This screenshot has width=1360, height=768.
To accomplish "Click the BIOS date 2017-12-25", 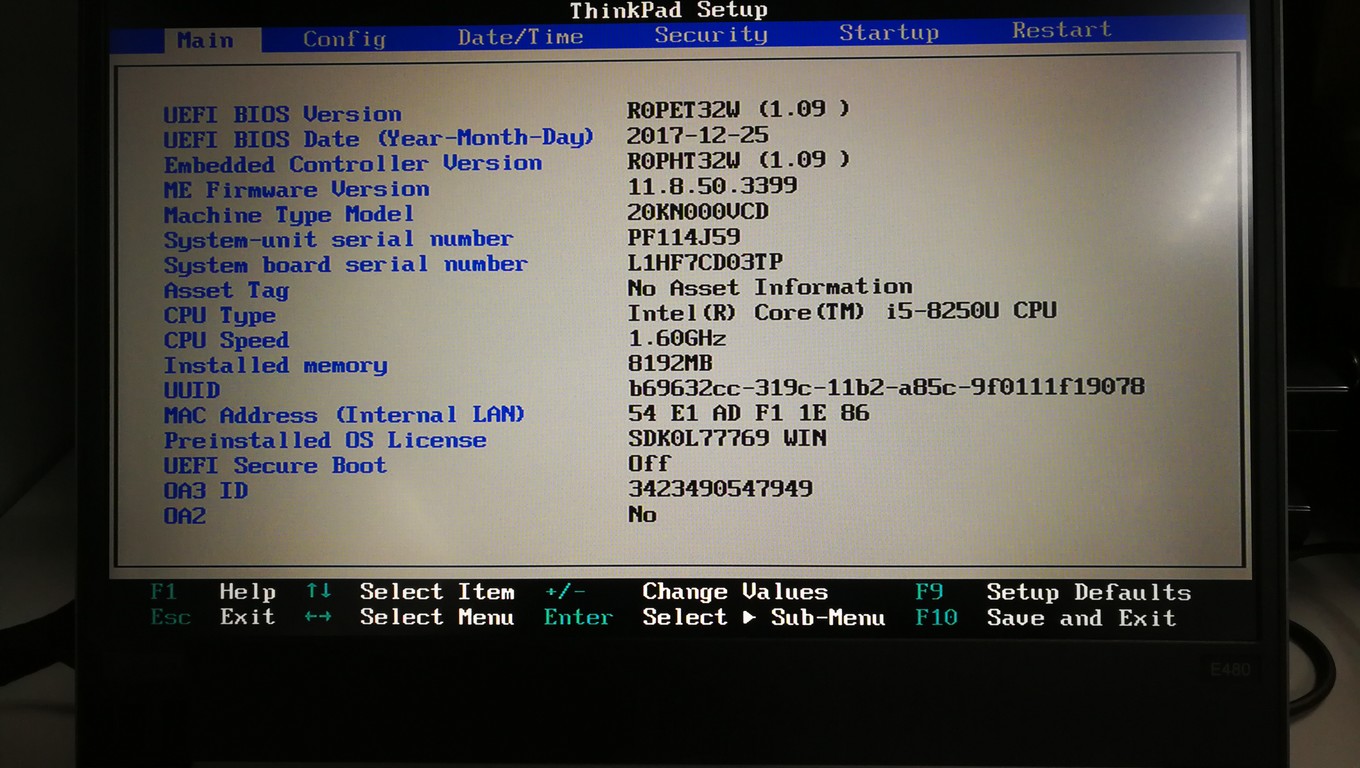I will [698, 135].
